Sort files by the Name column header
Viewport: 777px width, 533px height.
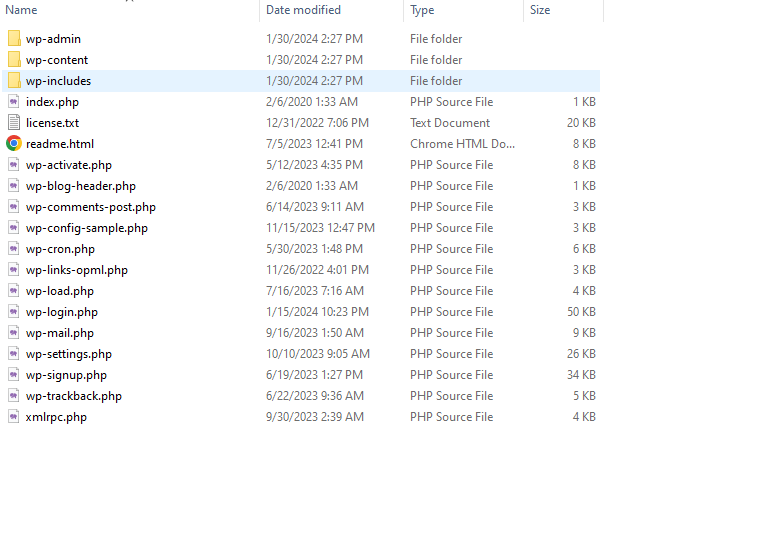click(22, 10)
